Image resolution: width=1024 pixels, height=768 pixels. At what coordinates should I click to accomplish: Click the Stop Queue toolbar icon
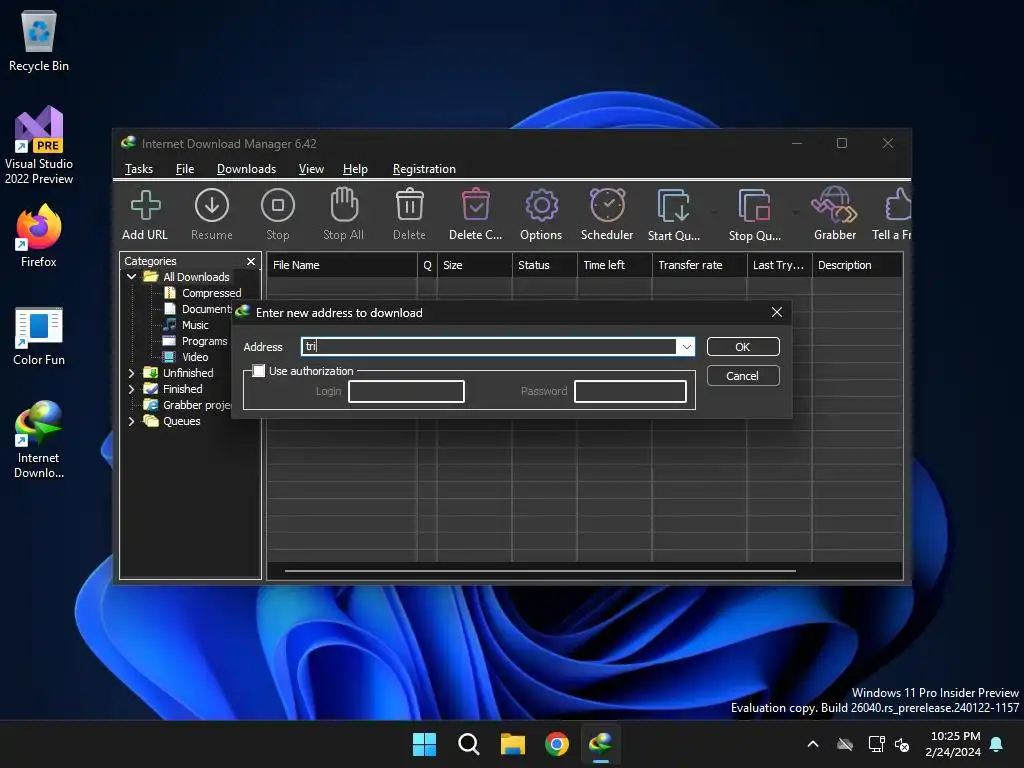point(755,206)
